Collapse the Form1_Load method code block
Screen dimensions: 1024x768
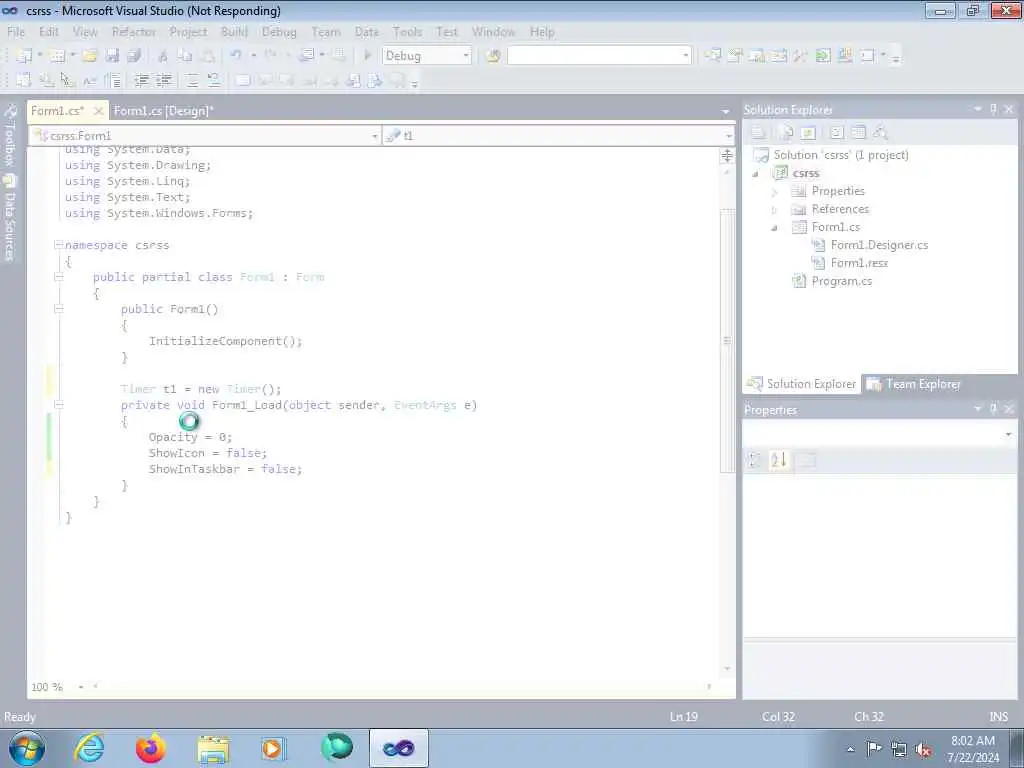point(59,405)
